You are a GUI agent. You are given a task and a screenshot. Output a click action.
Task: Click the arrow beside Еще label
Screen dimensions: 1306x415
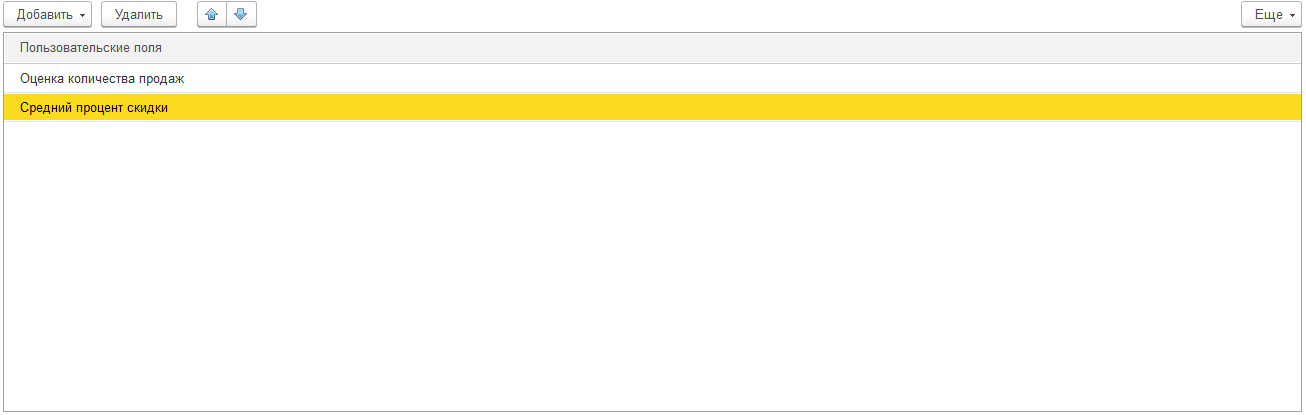pyautogui.click(x=1292, y=16)
